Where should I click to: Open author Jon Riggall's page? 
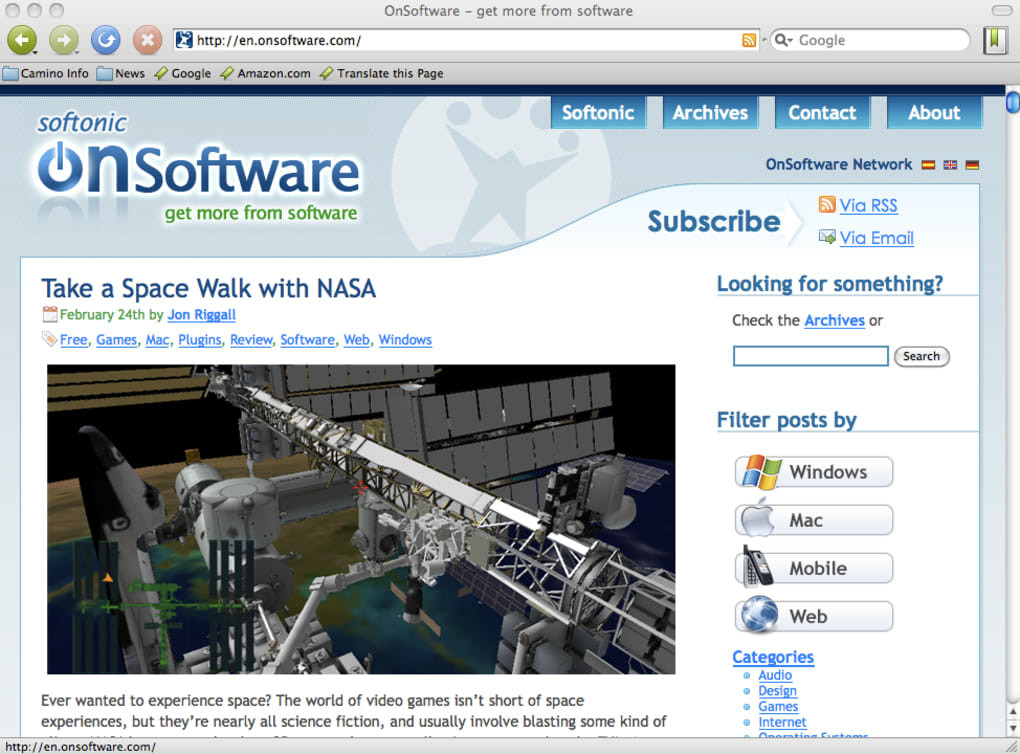202,315
